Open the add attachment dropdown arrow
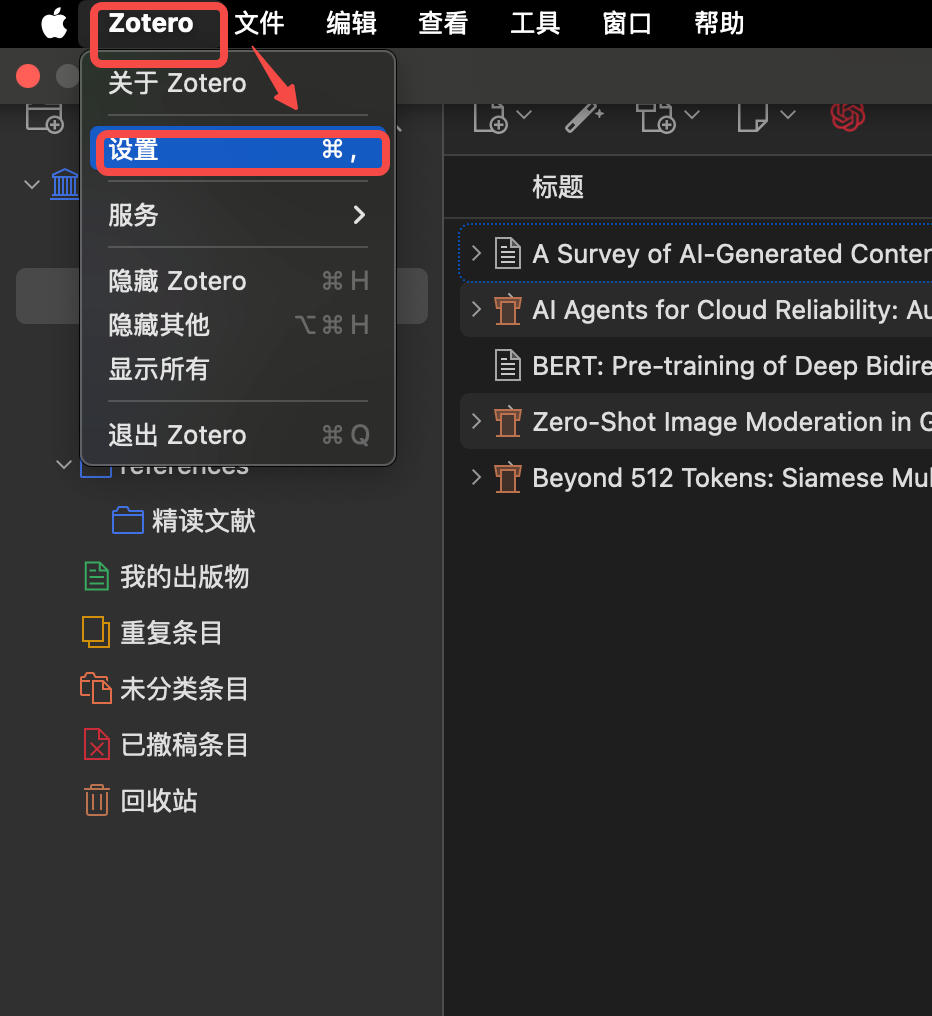932x1016 pixels. point(692,115)
